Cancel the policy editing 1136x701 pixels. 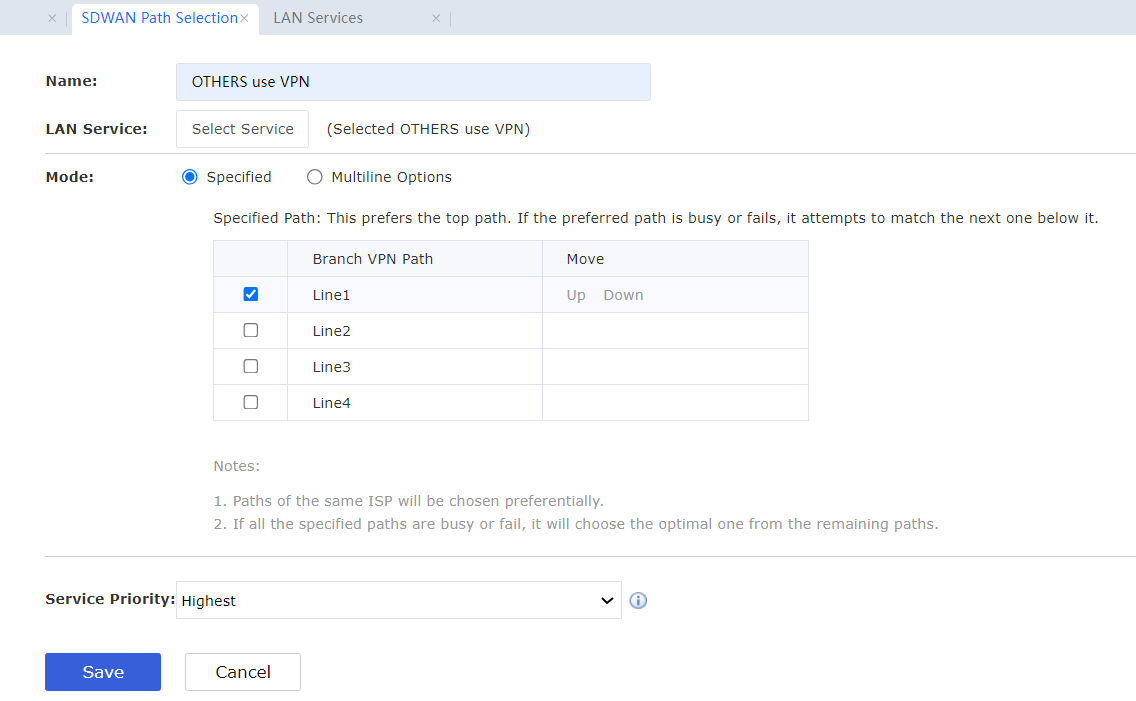(x=243, y=672)
